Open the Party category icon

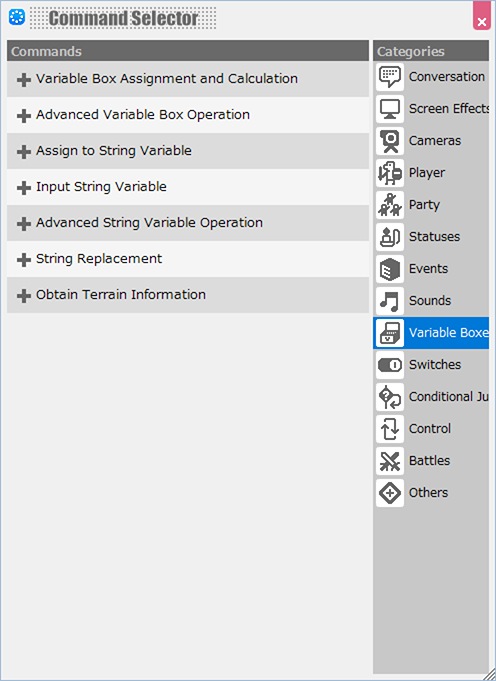point(390,205)
